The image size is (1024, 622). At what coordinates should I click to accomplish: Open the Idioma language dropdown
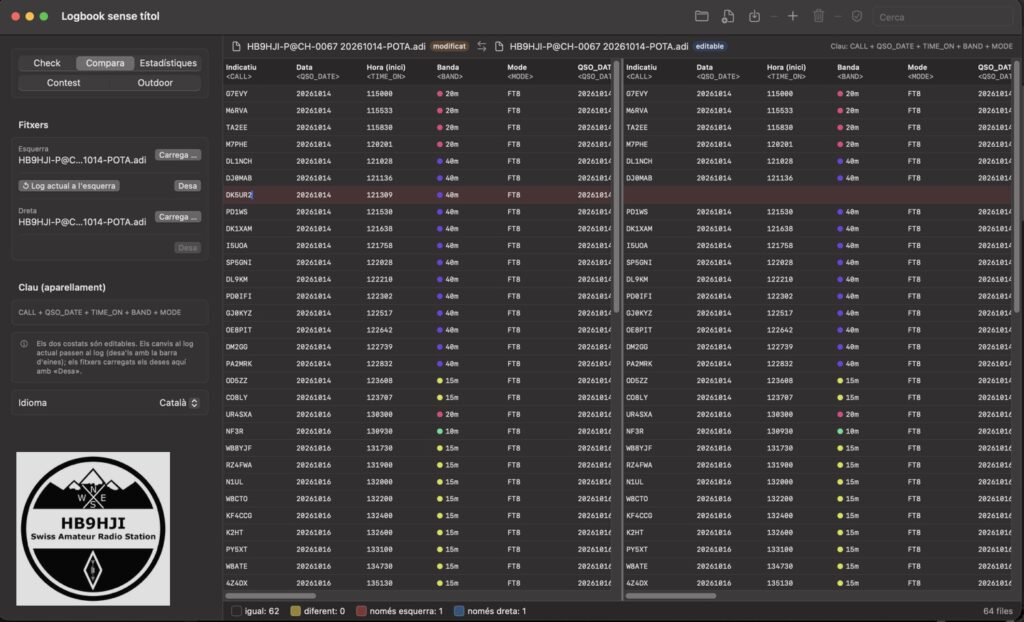click(x=179, y=402)
